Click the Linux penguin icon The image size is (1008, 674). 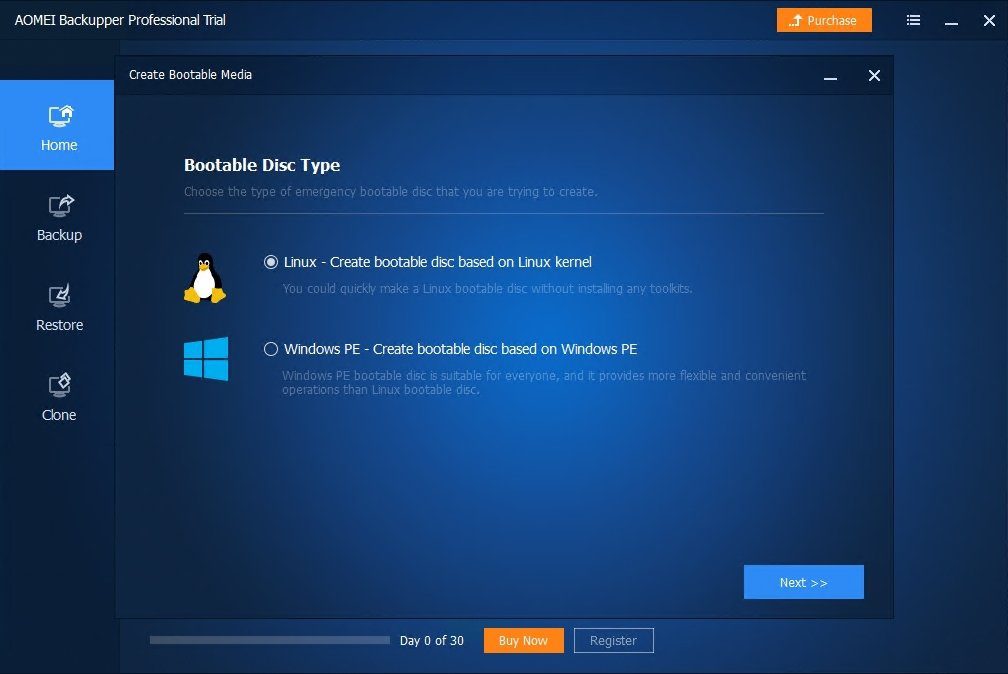(205, 278)
